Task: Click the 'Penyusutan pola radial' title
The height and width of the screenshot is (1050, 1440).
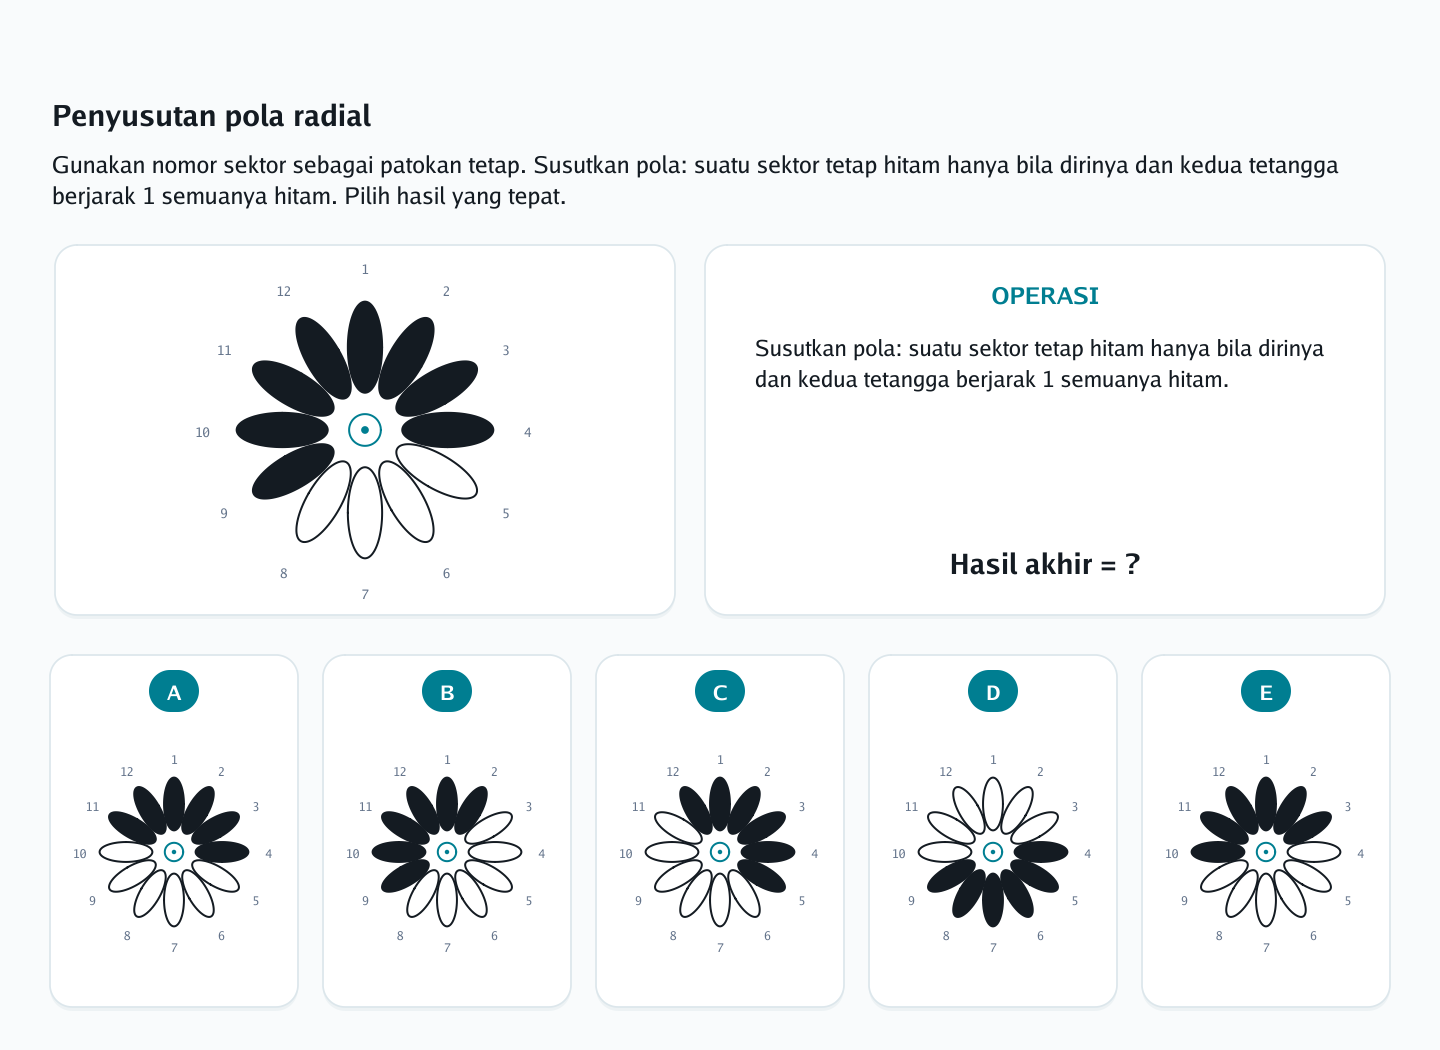Action: pos(212,116)
